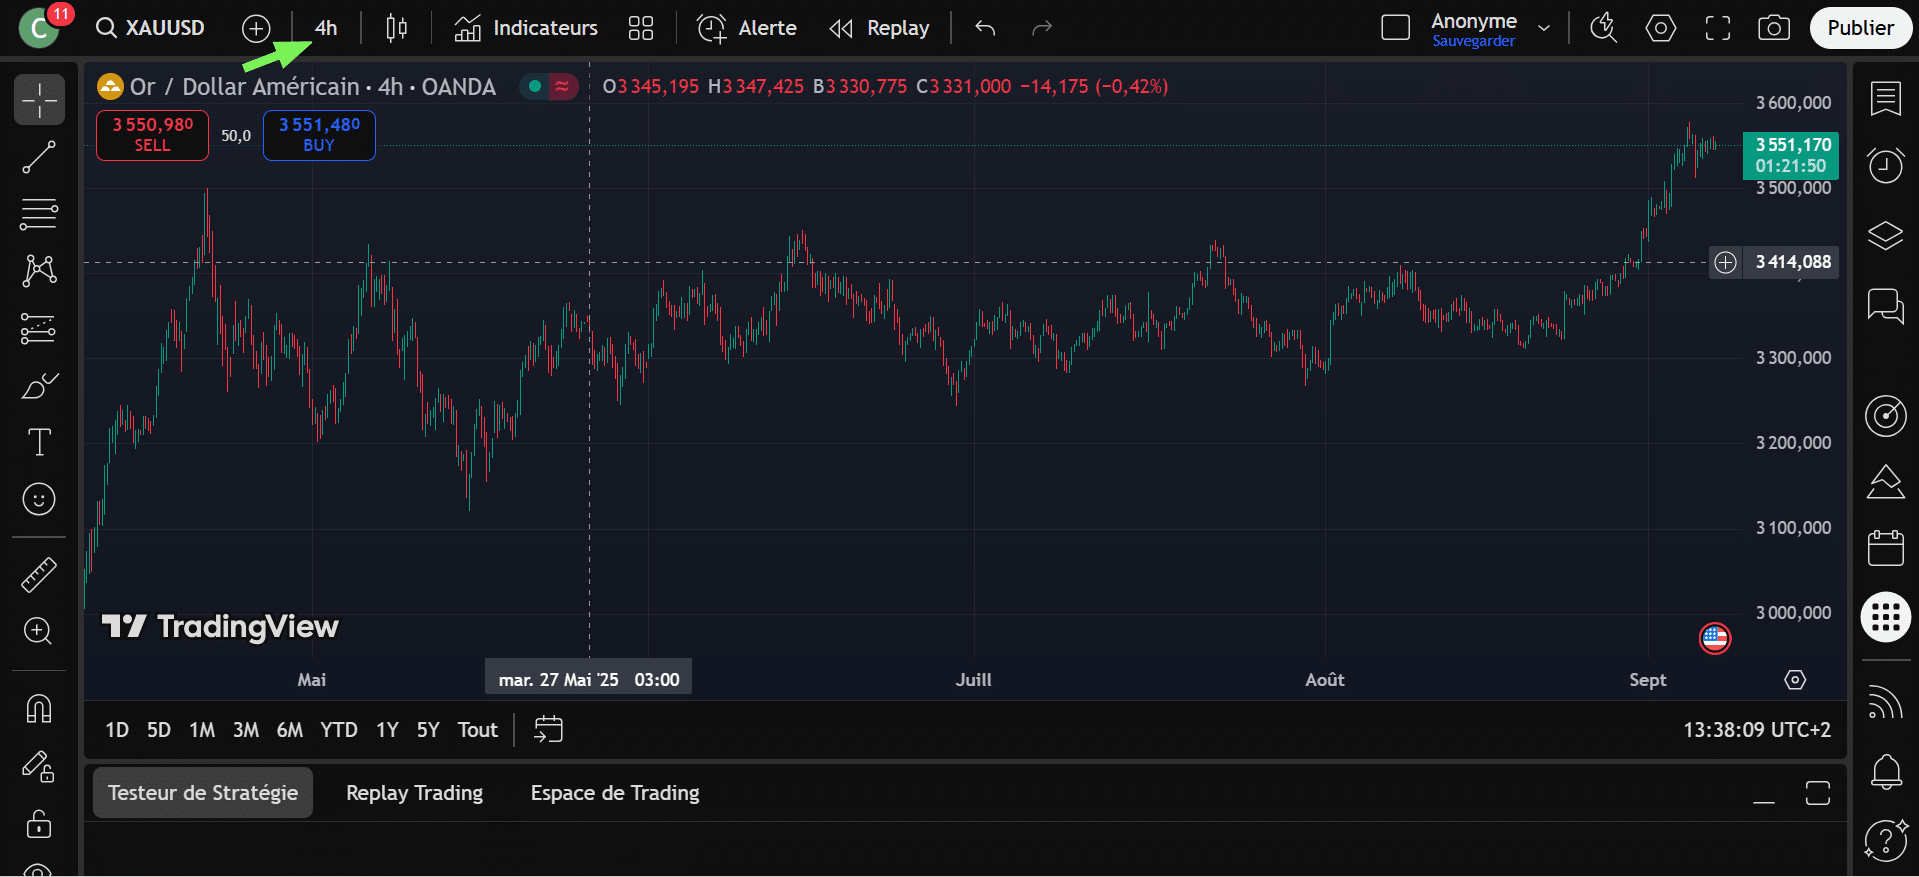Viewport: 1919px width, 877px height.
Task: Click the Publier button
Action: pyautogui.click(x=1860, y=28)
